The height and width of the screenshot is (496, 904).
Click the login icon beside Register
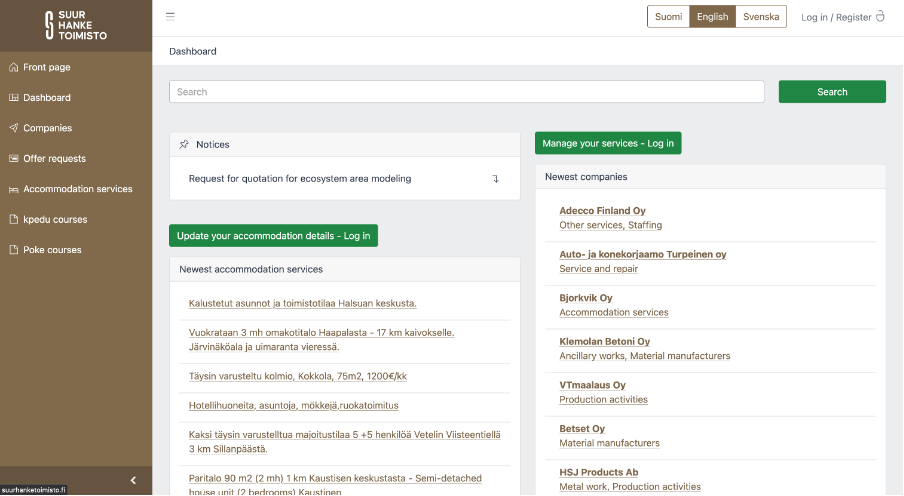[880, 16]
